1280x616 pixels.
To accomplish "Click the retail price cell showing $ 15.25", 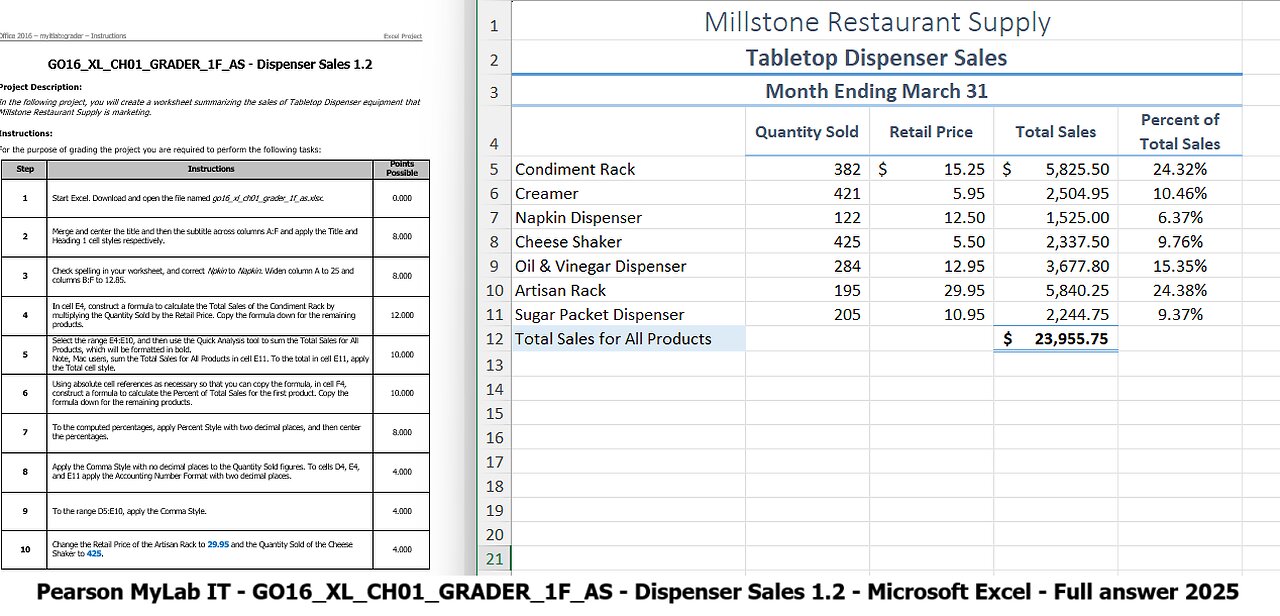I will pos(931,169).
